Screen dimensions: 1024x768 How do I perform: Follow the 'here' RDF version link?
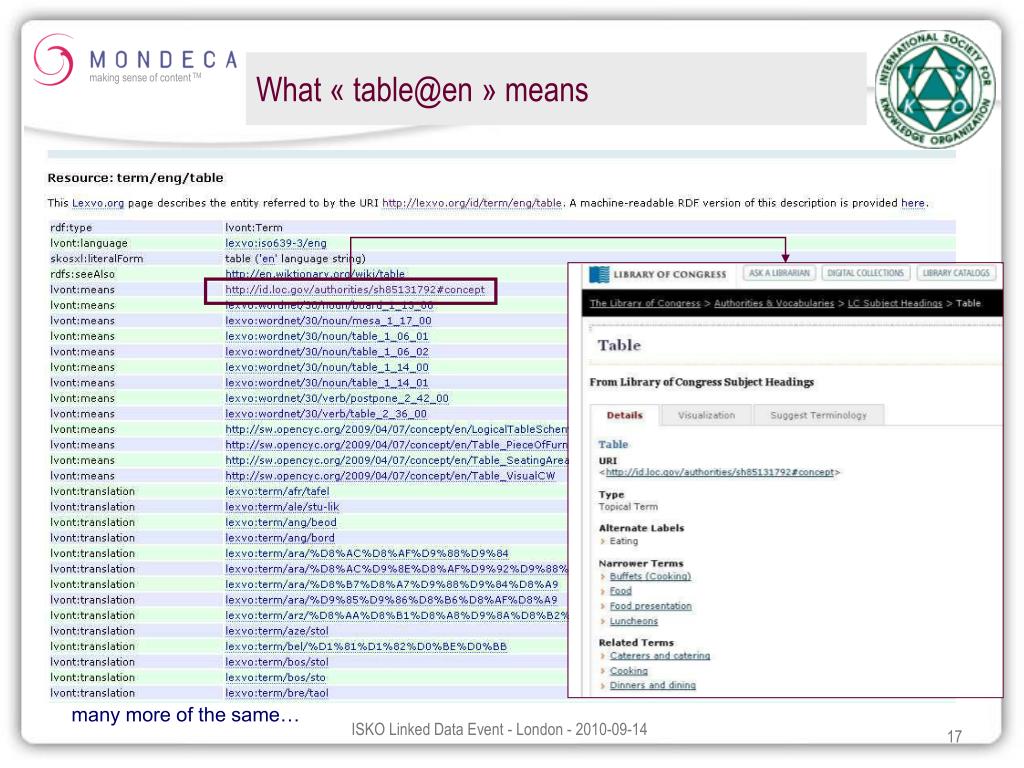pos(912,203)
